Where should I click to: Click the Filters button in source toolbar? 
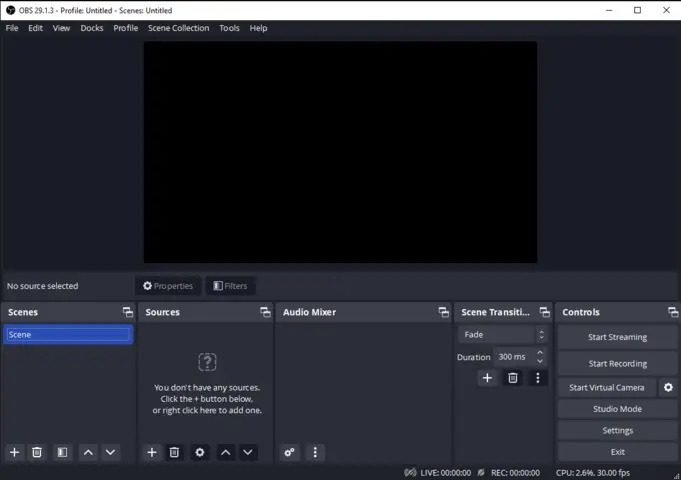[230, 286]
